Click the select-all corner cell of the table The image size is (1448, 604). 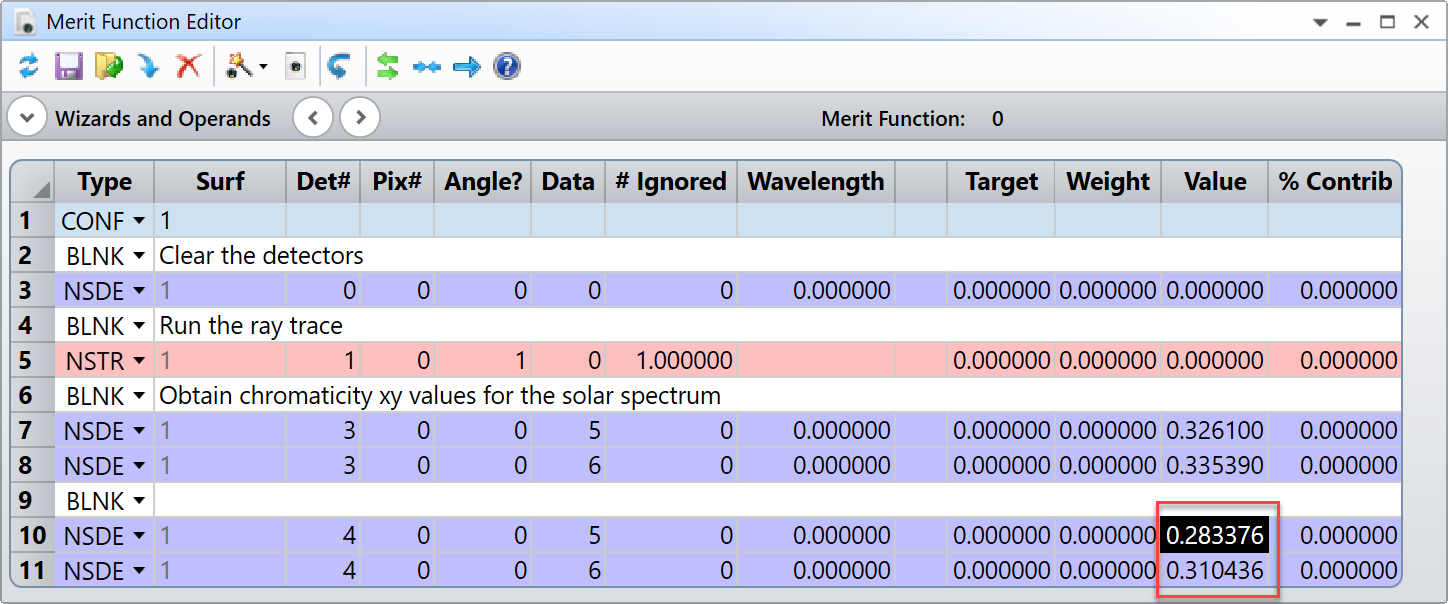pos(32,181)
